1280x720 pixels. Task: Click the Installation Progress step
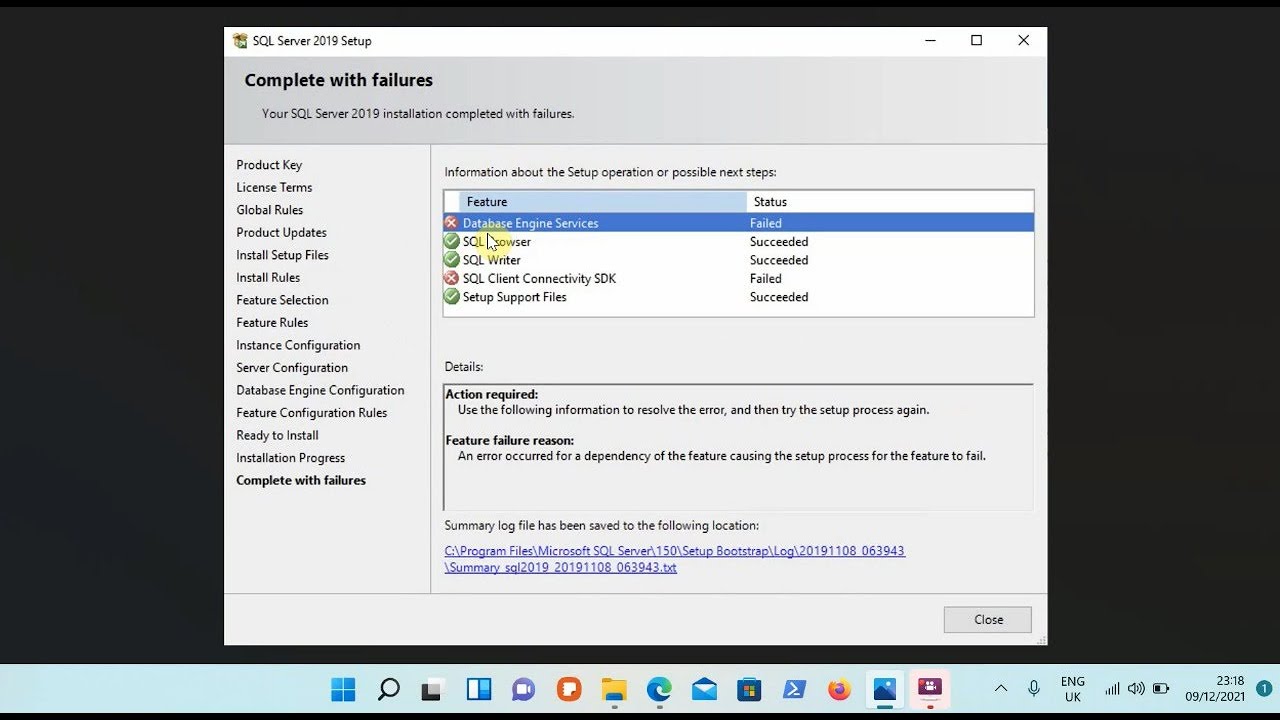click(290, 458)
